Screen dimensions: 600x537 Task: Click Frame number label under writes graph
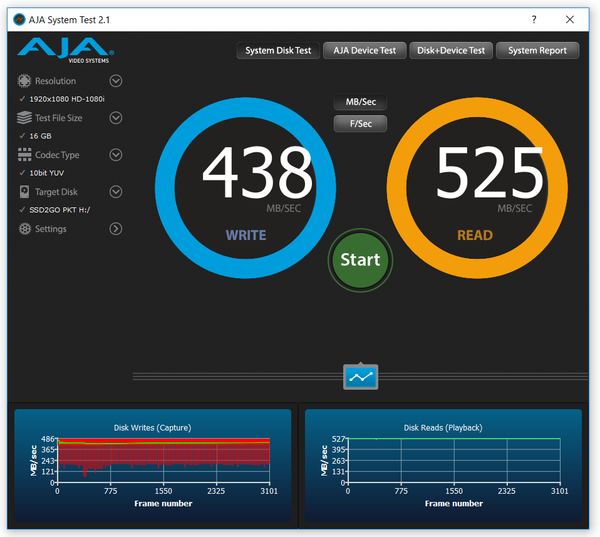coord(163,504)
